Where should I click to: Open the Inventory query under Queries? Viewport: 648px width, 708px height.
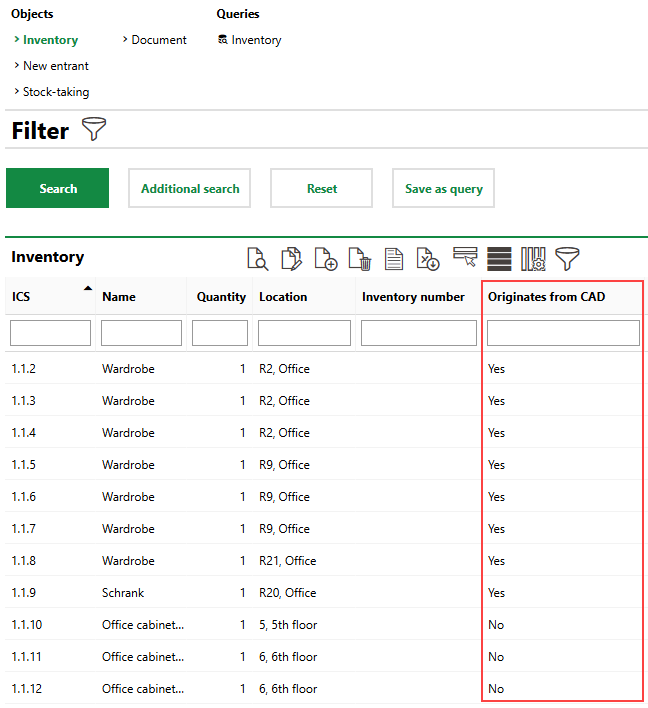coord(255,40)
